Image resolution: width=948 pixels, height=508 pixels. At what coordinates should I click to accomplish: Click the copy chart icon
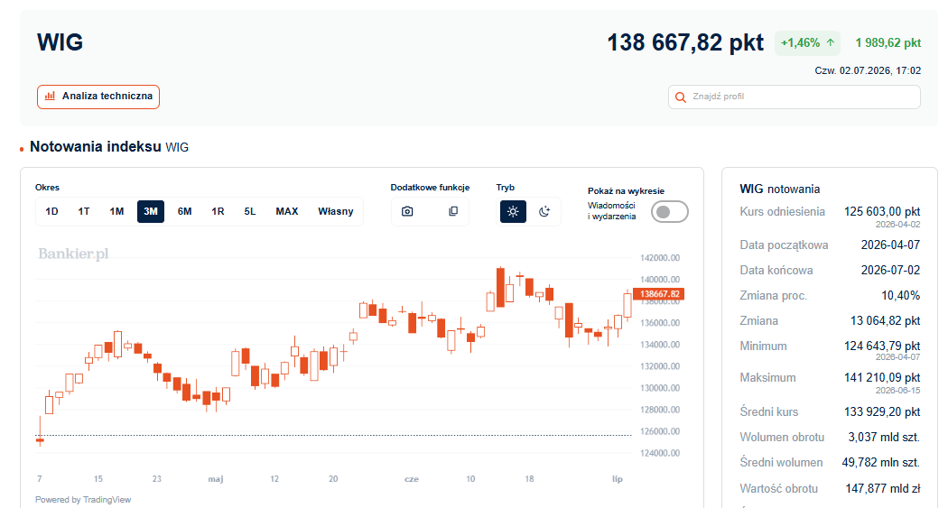pyautogui.click(x=453, y=212)
